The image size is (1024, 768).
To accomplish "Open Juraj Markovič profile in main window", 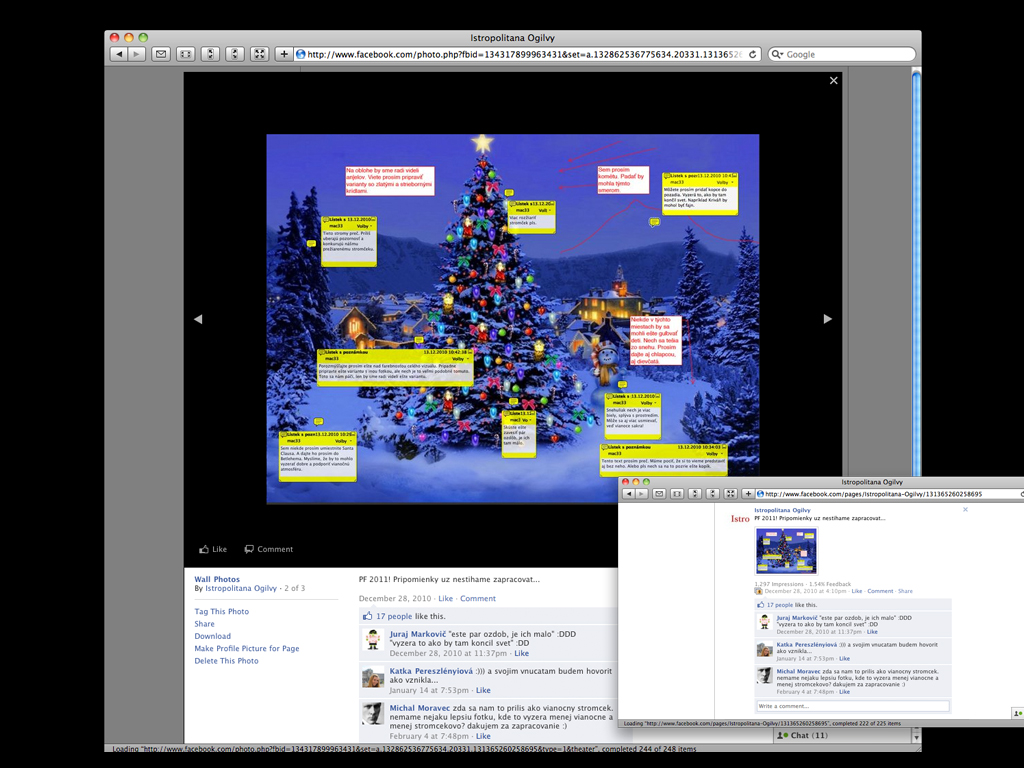I will [x=418, y=634].
